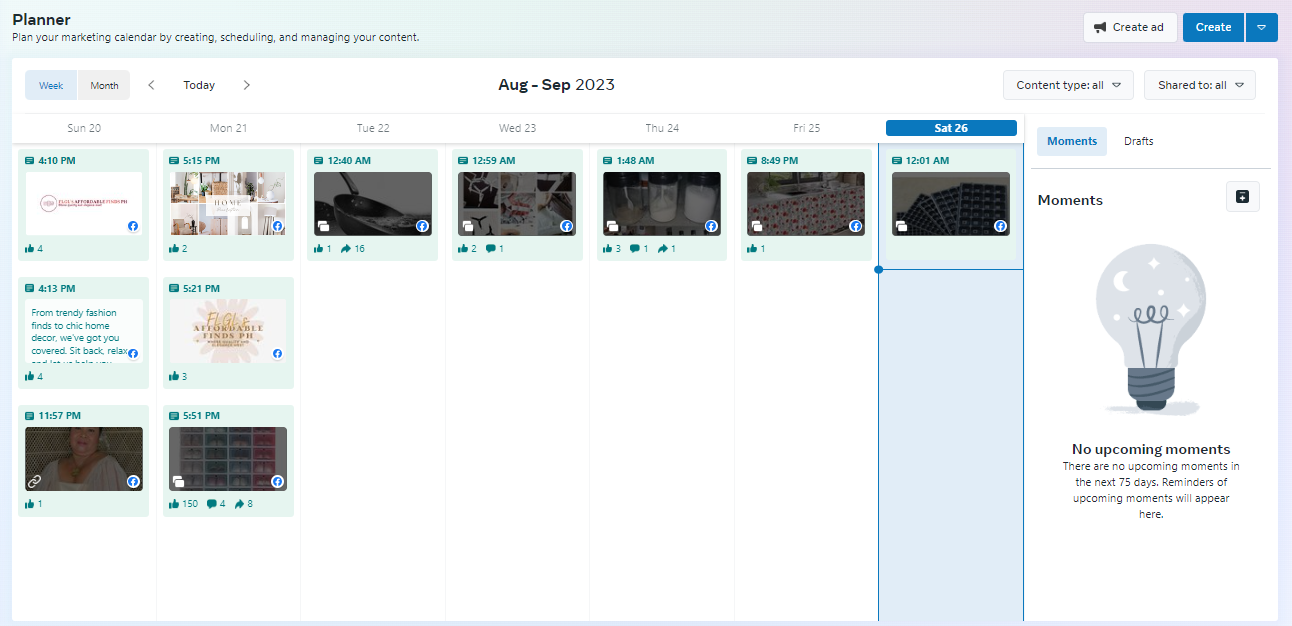Switch to Month view

104,85
